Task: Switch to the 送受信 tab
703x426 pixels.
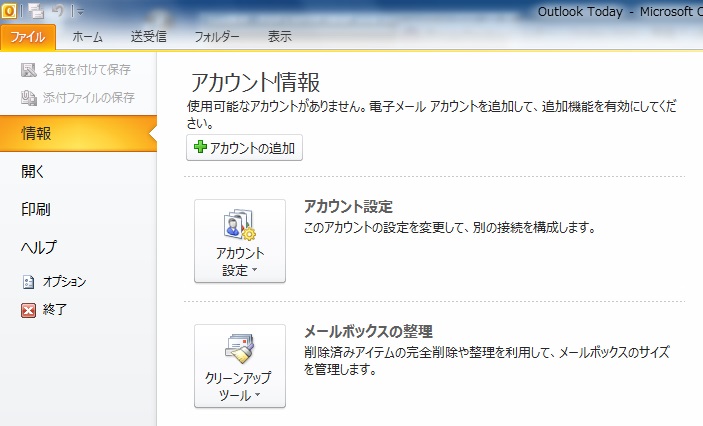Action: pyautogui.click(x=149, y=37)
